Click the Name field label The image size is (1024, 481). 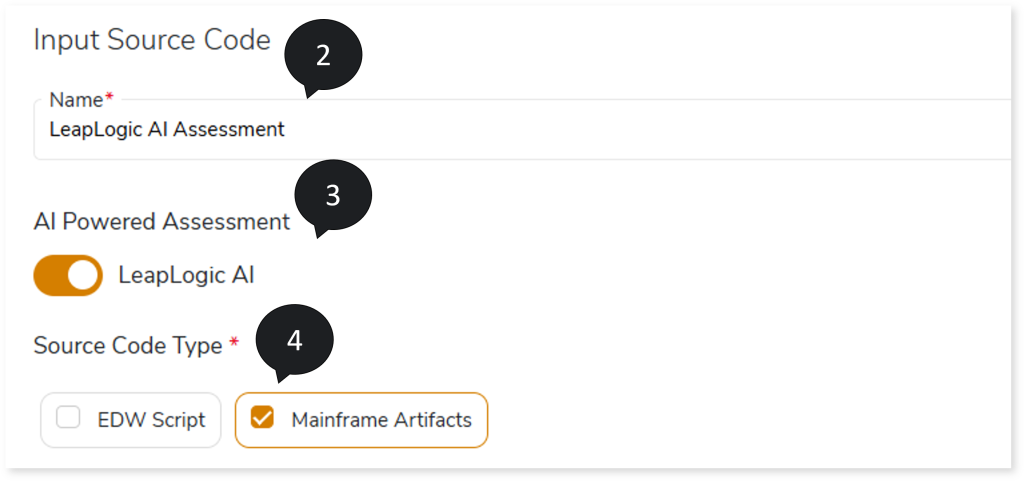point(76,100)
